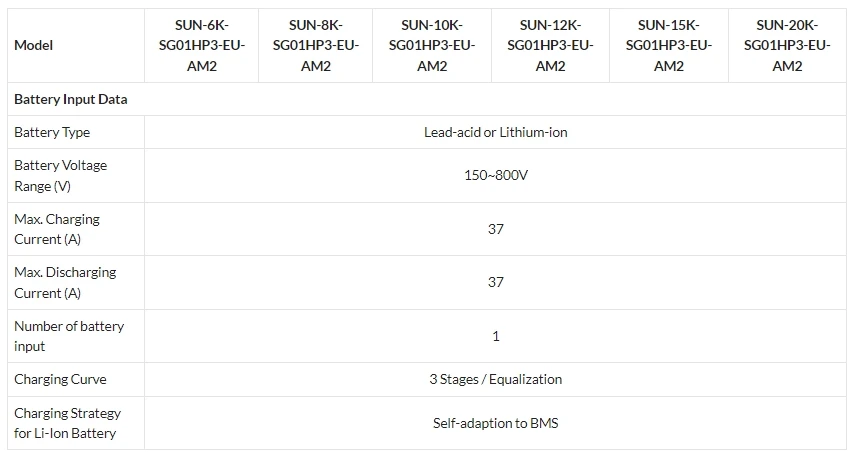The width and height of the screenshot is (858, 463).
Task: Click the Lead-acid or Lithium-ion value
Action: click(495, 132)
